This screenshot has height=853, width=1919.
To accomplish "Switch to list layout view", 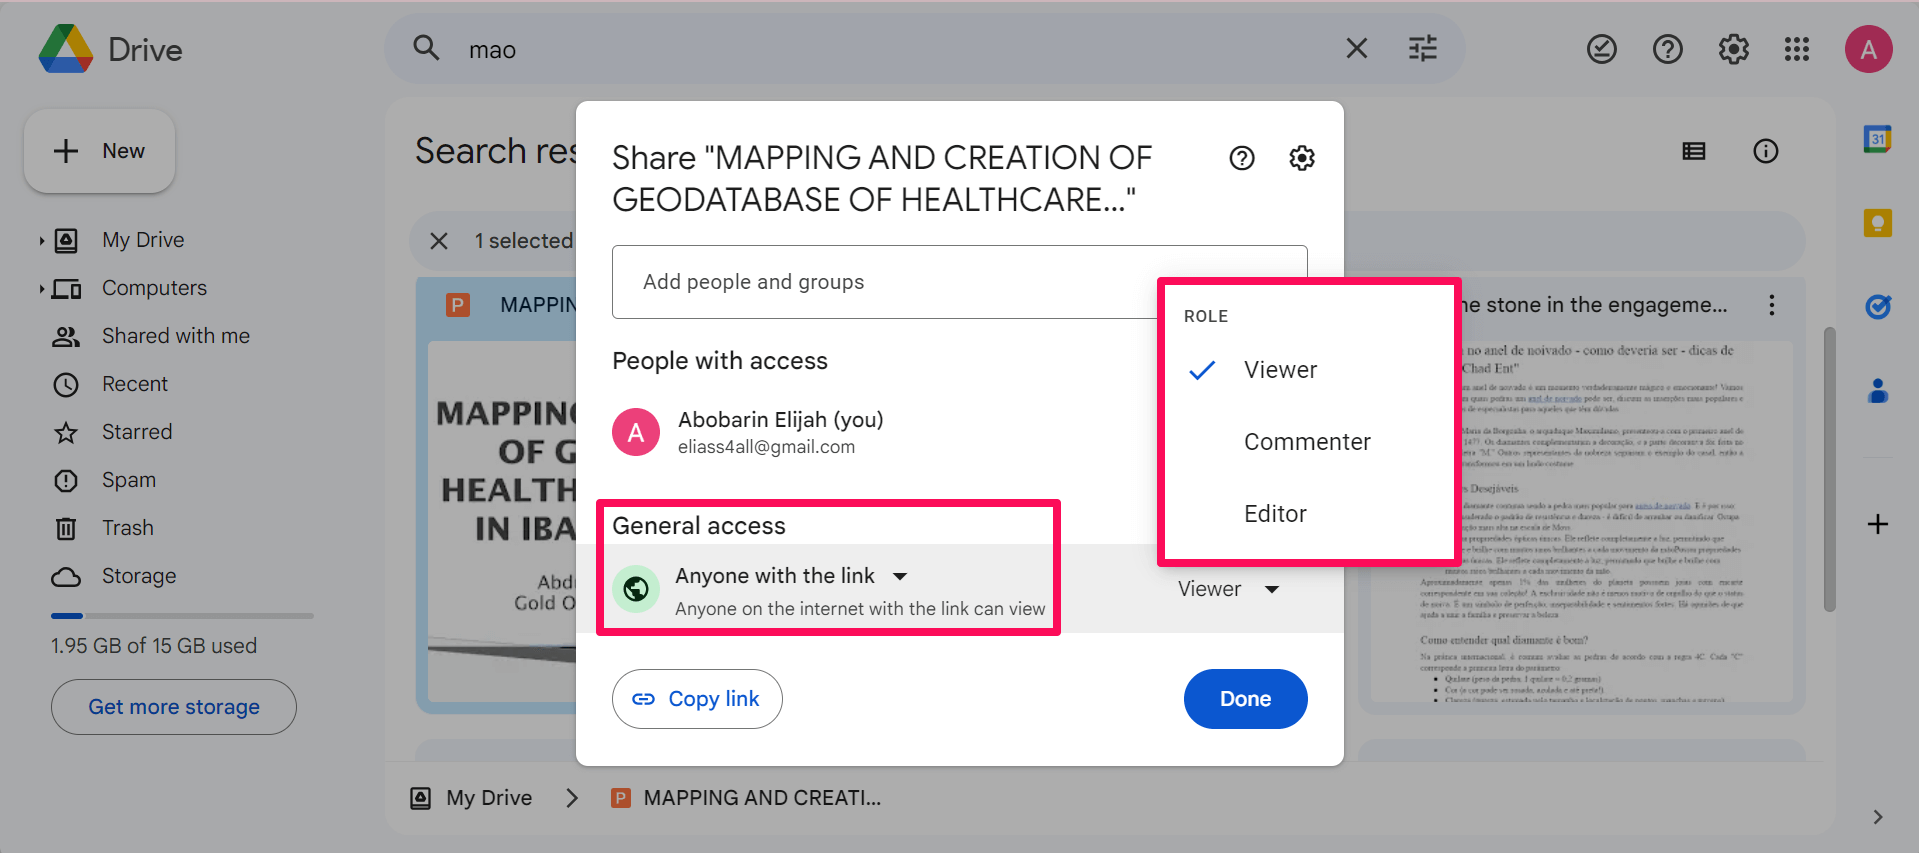I will (x=1693, y=151).
